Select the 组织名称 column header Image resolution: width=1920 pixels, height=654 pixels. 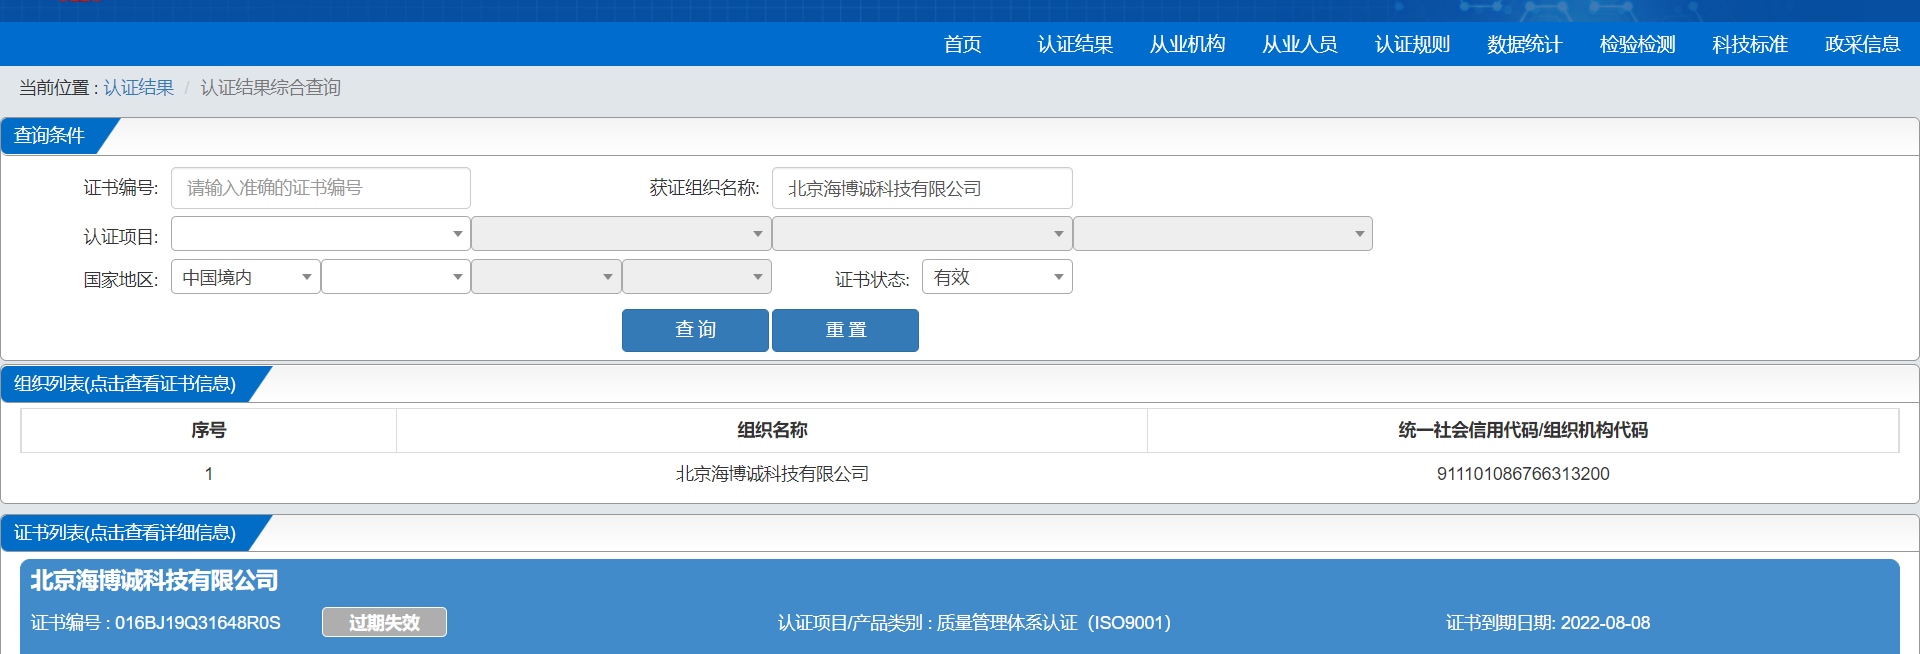(x=772, y=430)
